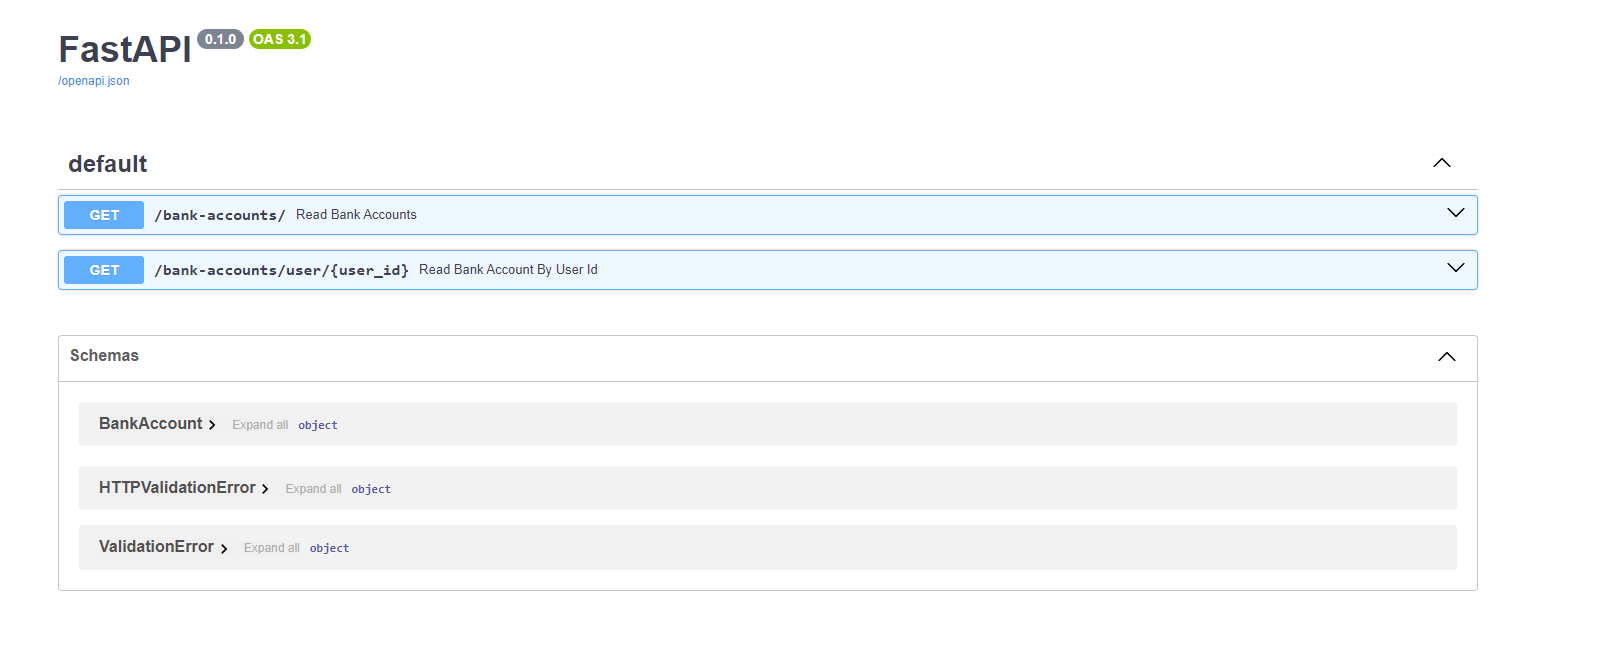
Task: Click the /bank-accounts/ path text
Action: (x=220, y=215)
